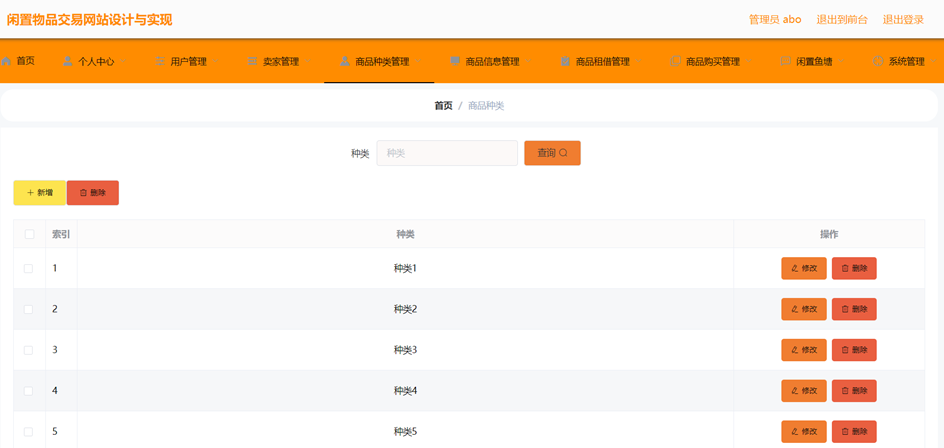The height and width of the screenshot is (448, 944).
Task: Click the 管理员 abo label
Action: [775, 19]
